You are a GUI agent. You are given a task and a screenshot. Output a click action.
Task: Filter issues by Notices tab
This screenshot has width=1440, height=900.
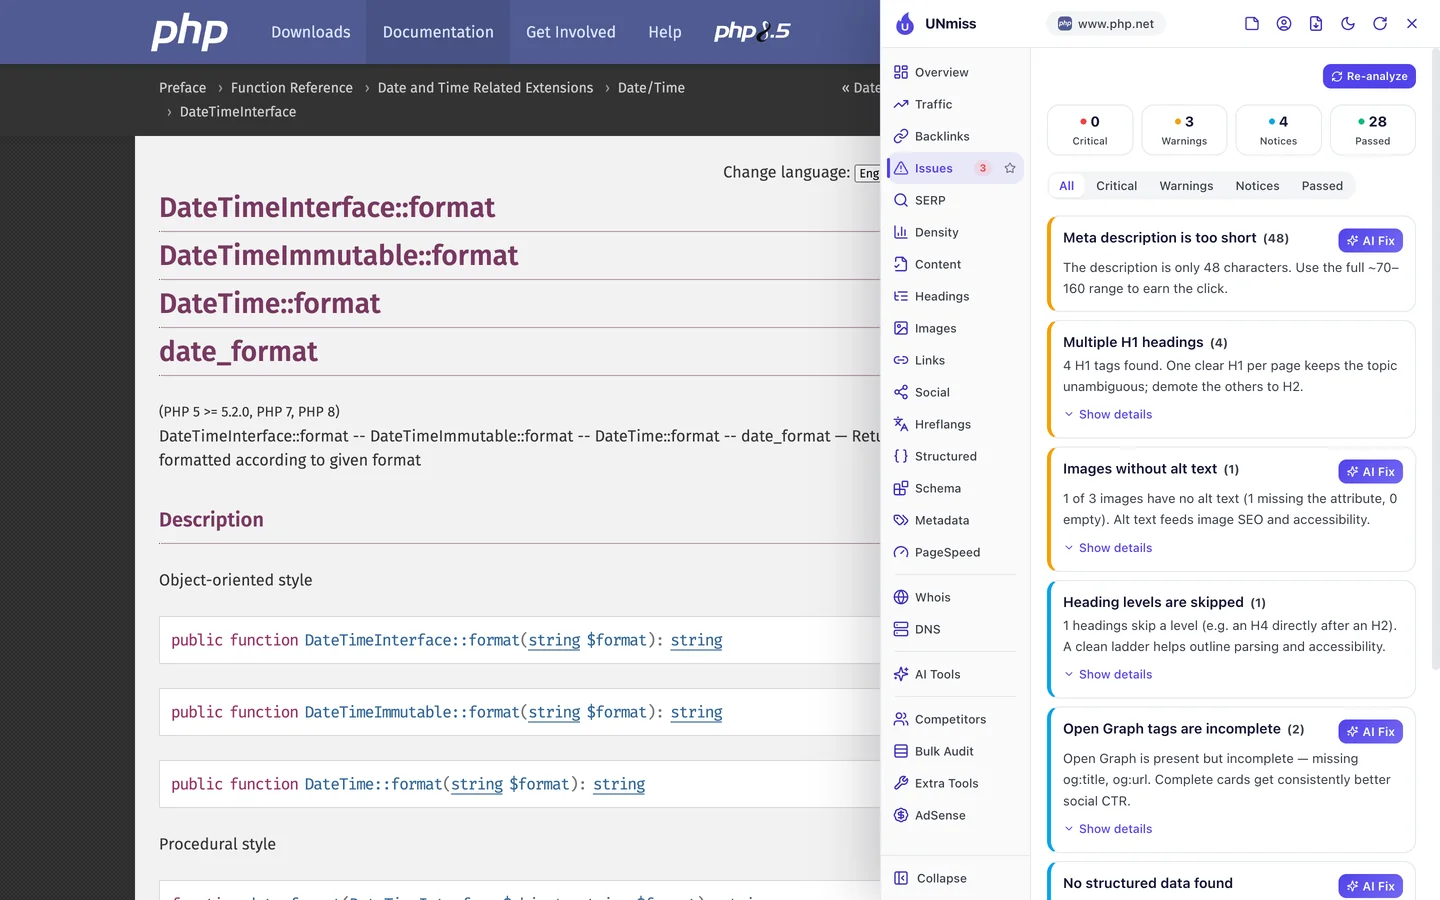1257,186
